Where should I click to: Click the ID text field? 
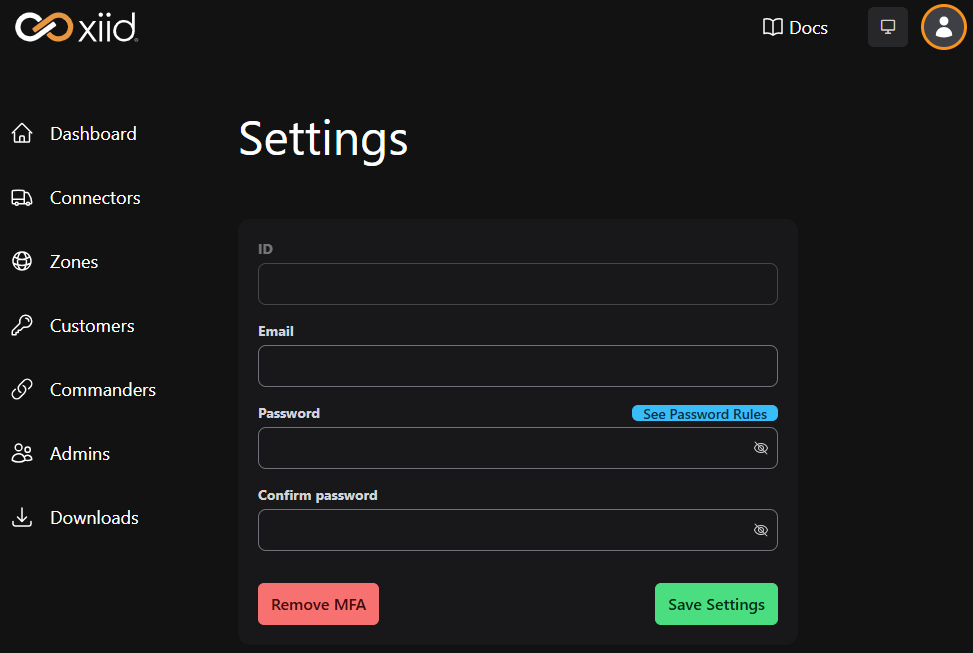pyautogui.click(x=517, y=284)
